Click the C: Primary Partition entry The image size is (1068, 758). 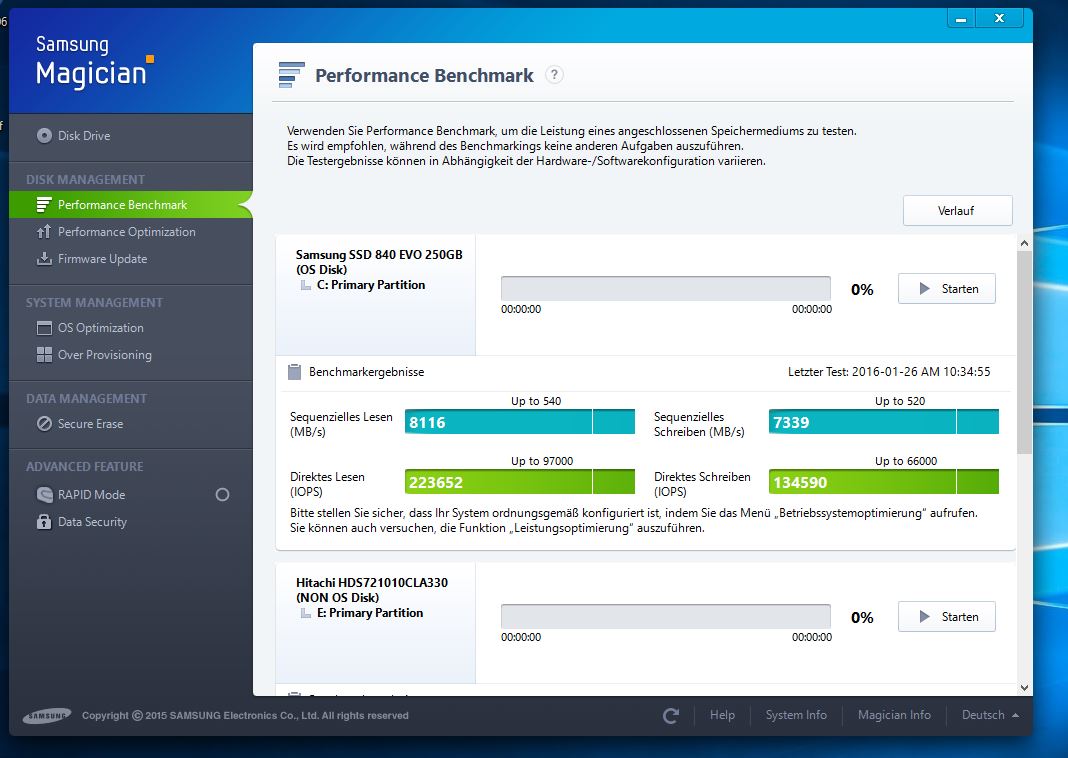[371, 285]
